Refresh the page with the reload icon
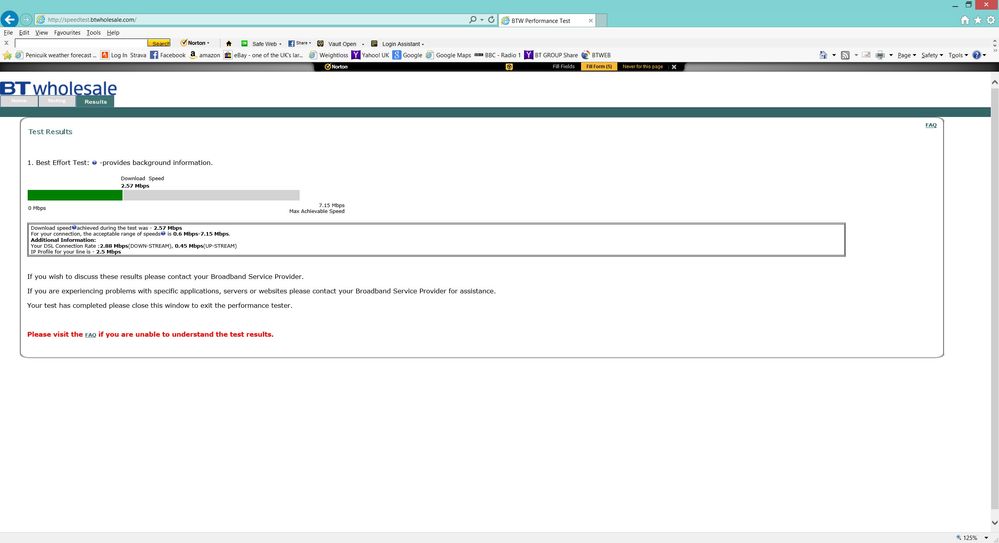The image size is (999, 543). pyautogui.click(x=491, y=20)
